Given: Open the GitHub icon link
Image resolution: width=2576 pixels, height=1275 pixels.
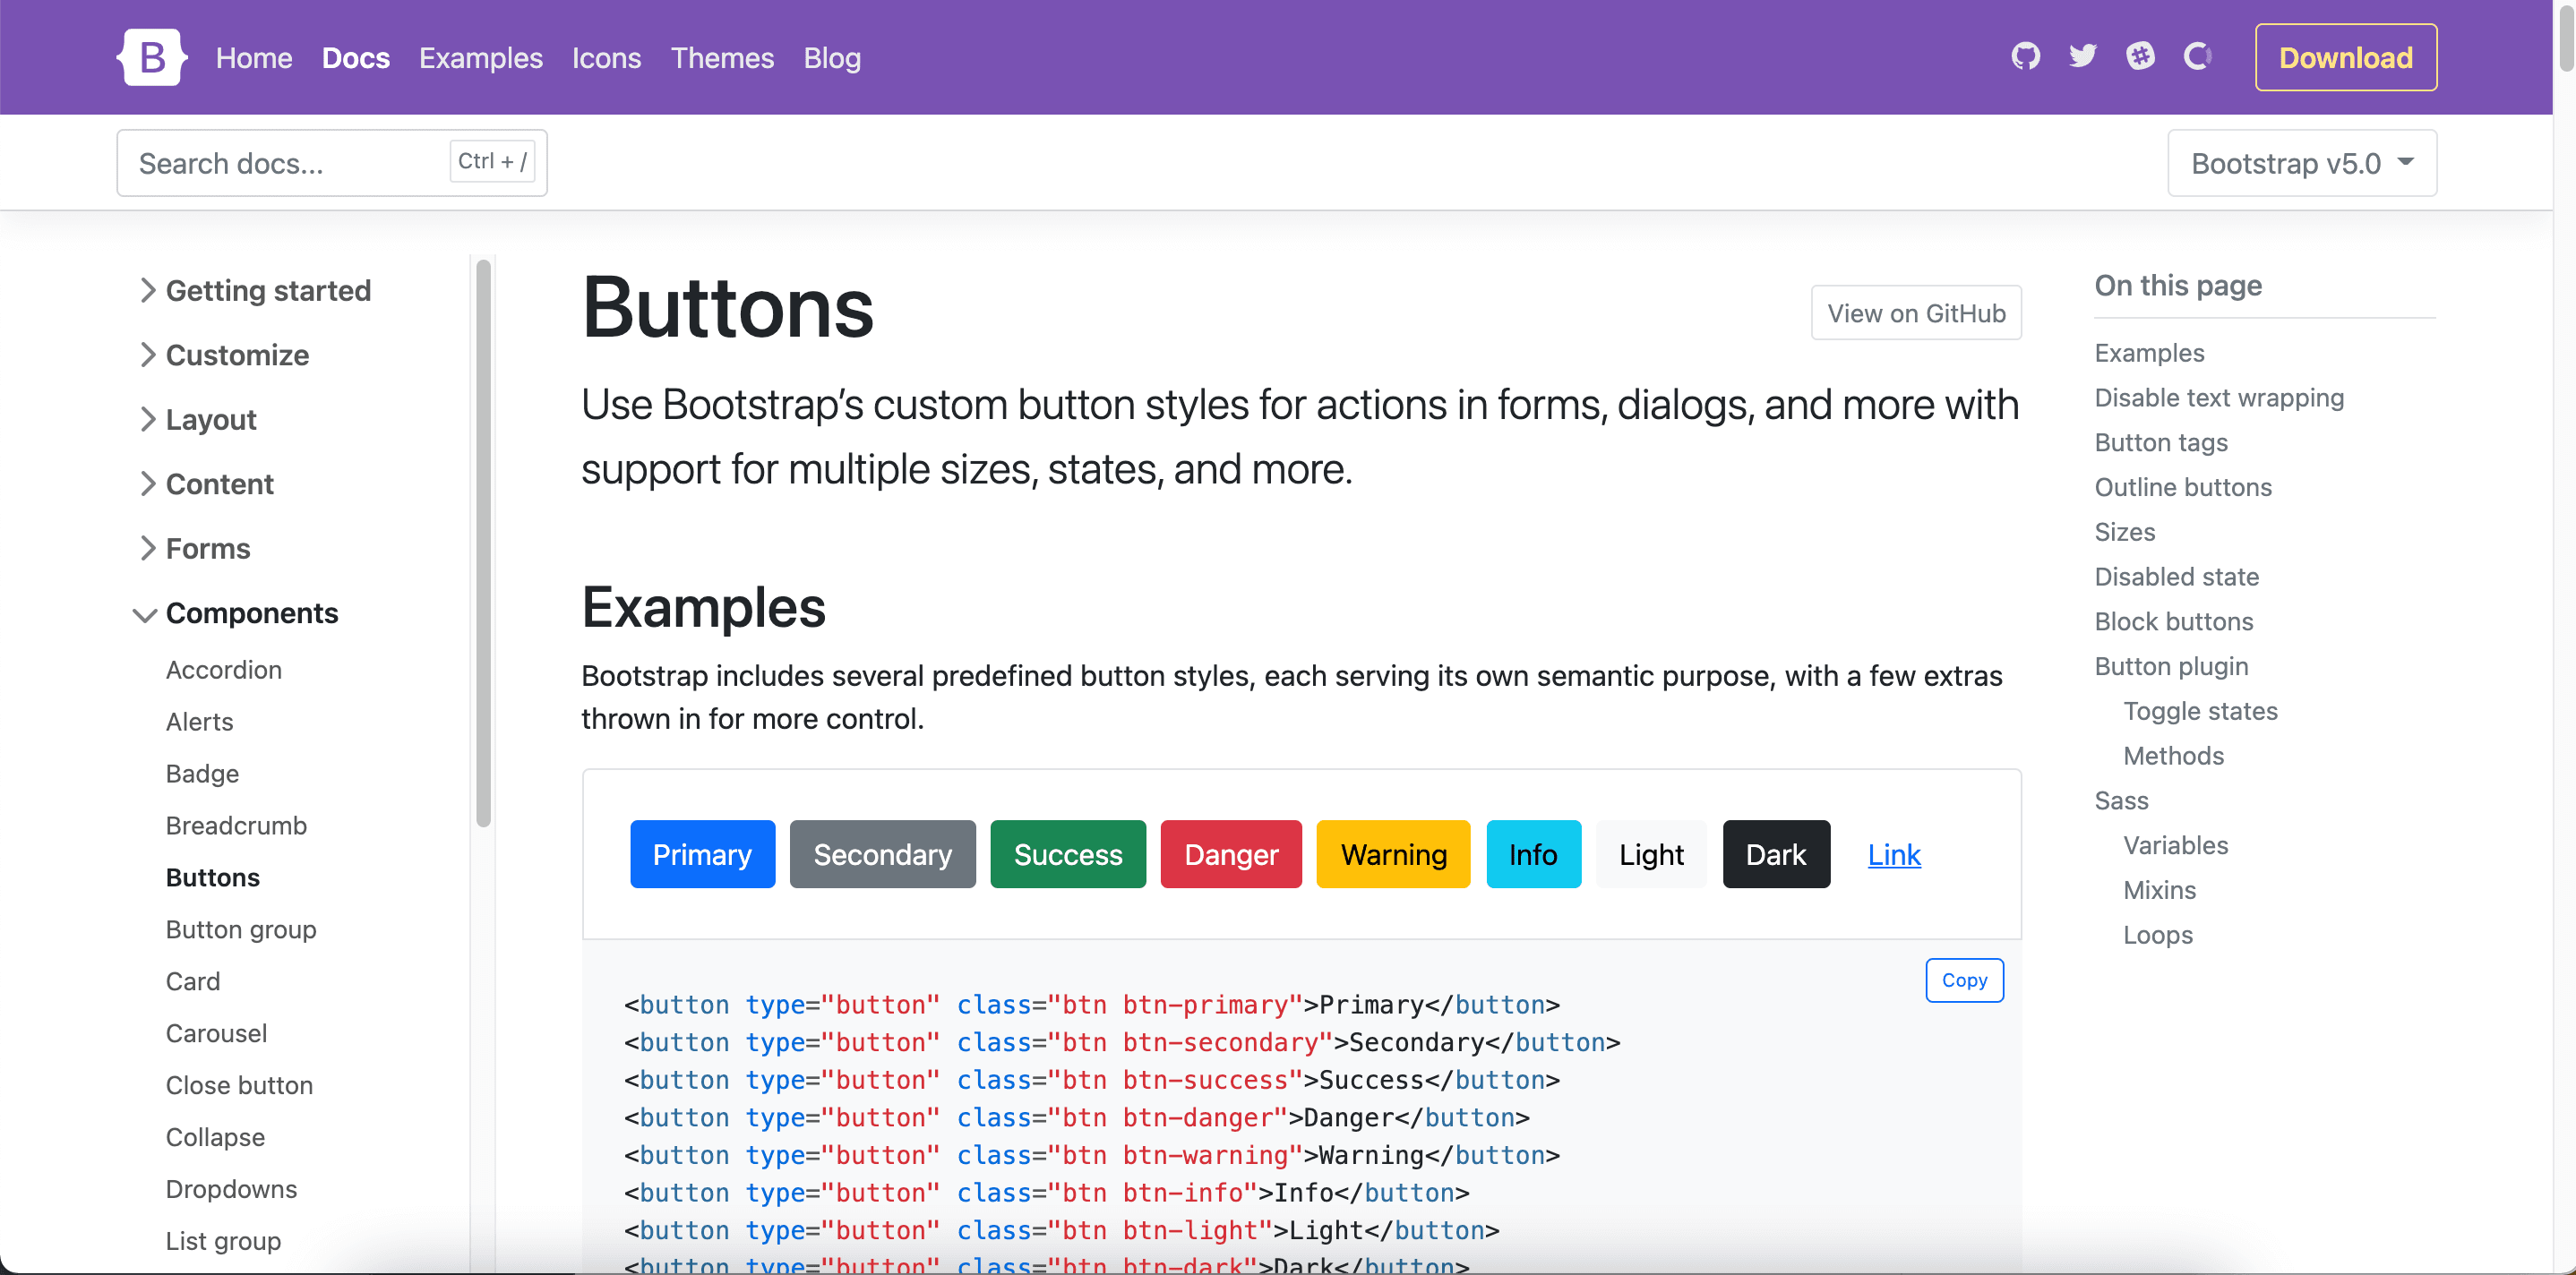Looking at the screenshot, I should [2026, 56].
